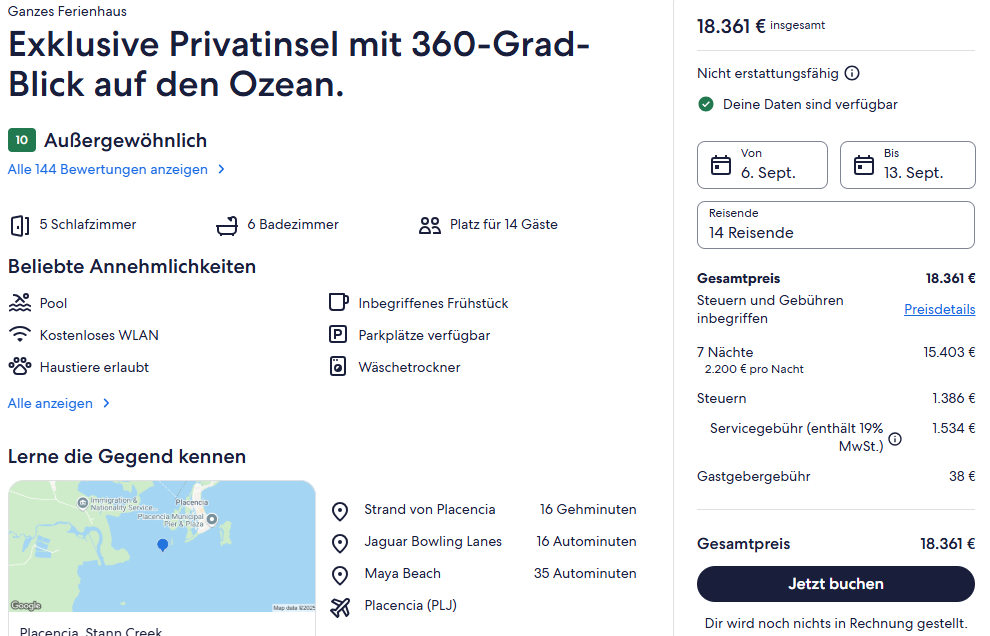Click the calendar icon in the Bis field
This screenshot has width=990, height=636.
(864, 165)
